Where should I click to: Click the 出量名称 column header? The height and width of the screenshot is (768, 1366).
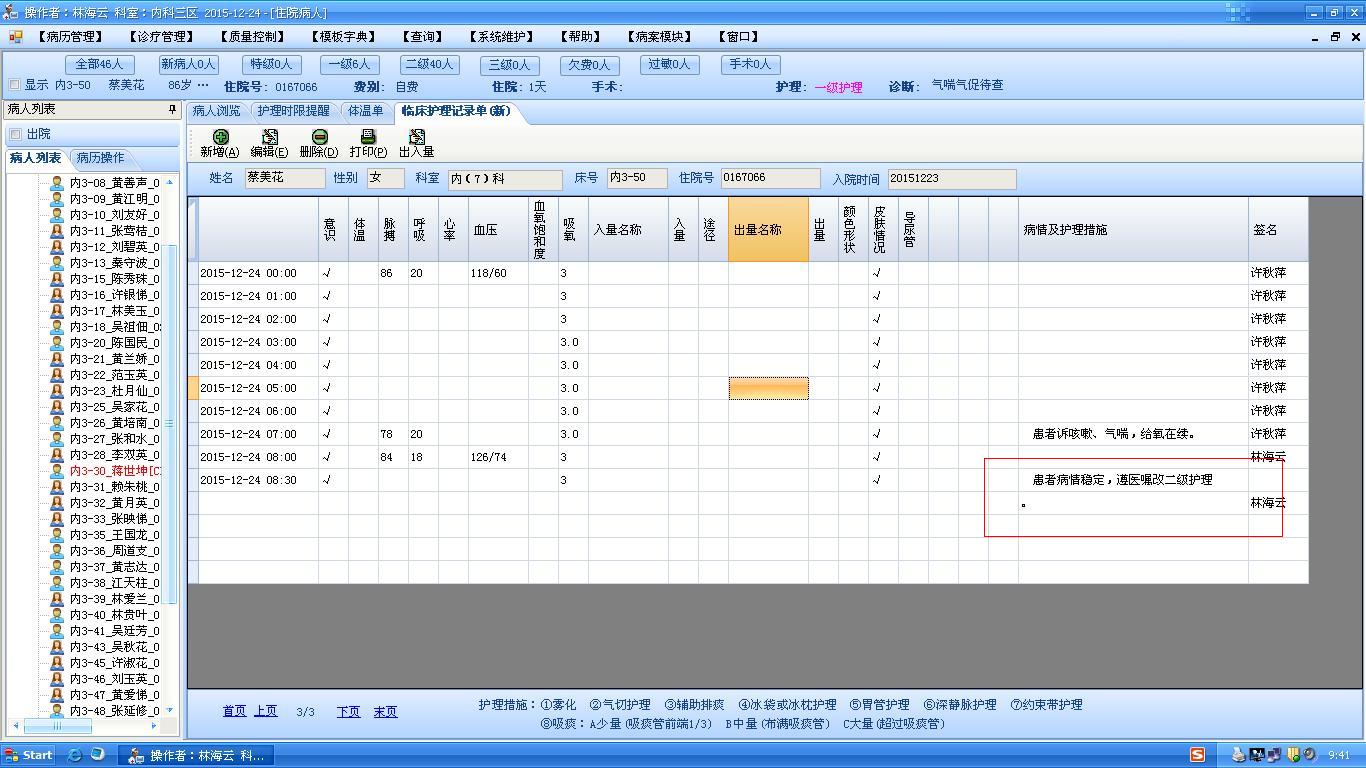(x=768, y=230)
